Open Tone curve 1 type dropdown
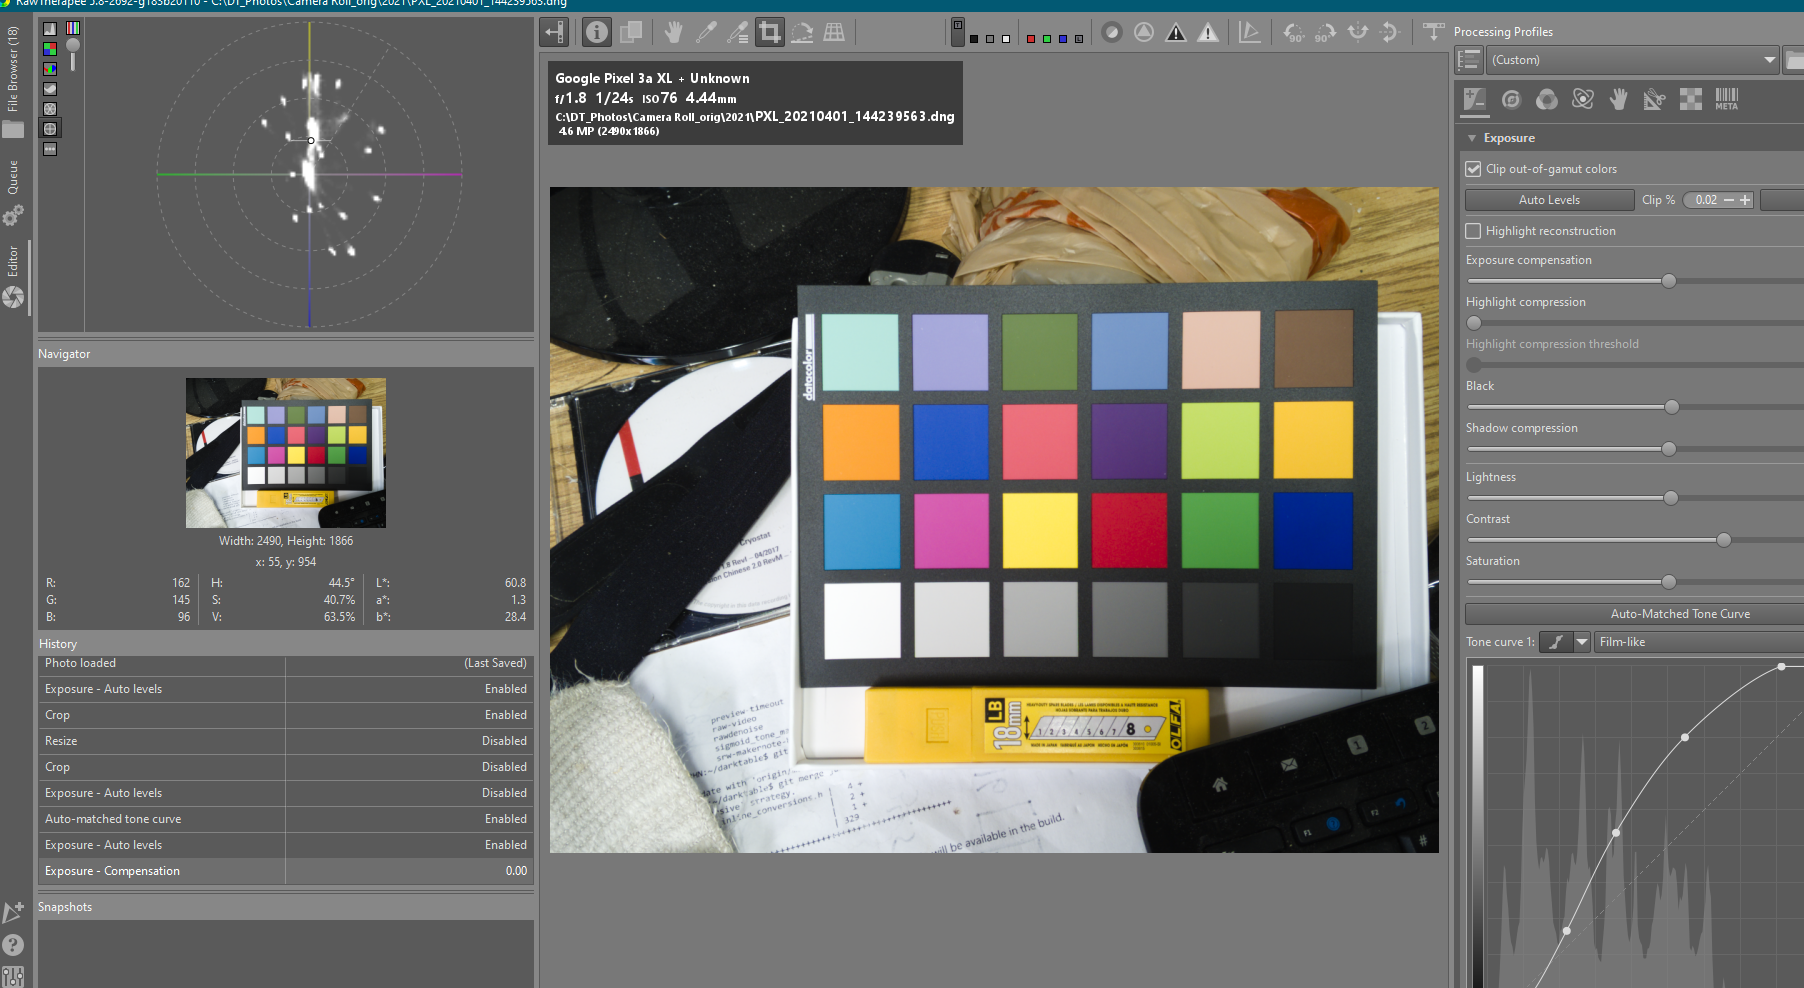The image size is (1804, 988). (x=1582, y=642)
